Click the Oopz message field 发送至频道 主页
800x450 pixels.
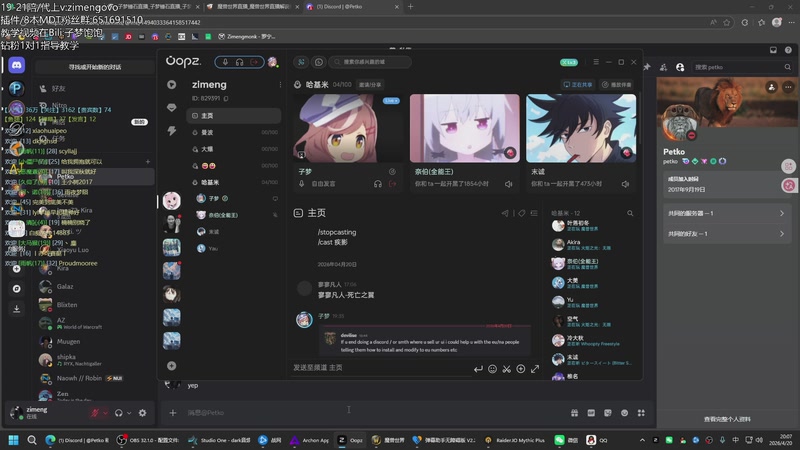point(380,368)
